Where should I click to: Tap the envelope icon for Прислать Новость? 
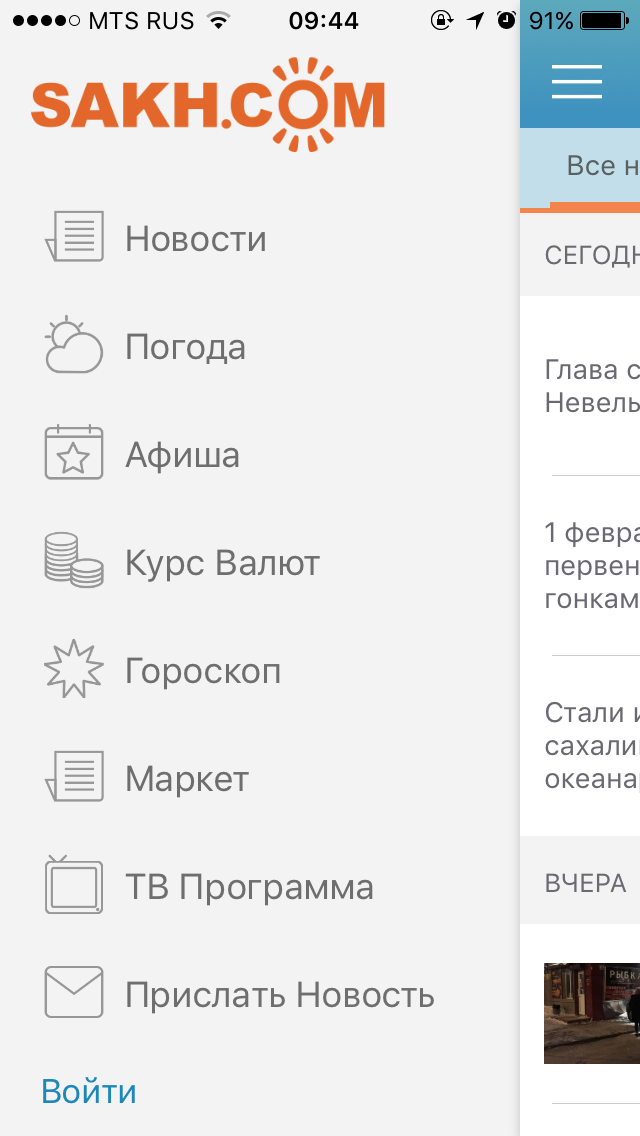(x=74, y=992)
